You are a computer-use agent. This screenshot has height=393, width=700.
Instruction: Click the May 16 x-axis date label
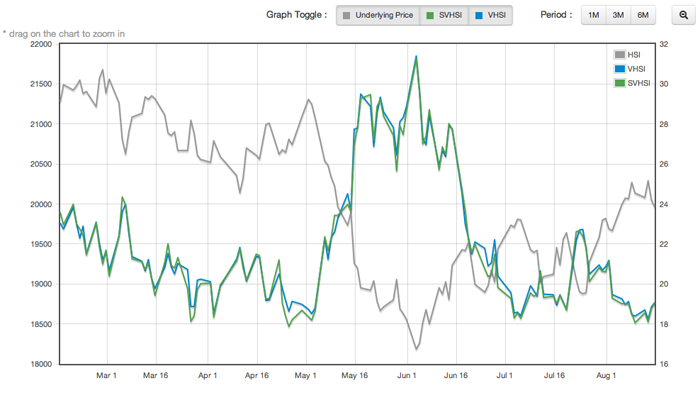(354, 375)
